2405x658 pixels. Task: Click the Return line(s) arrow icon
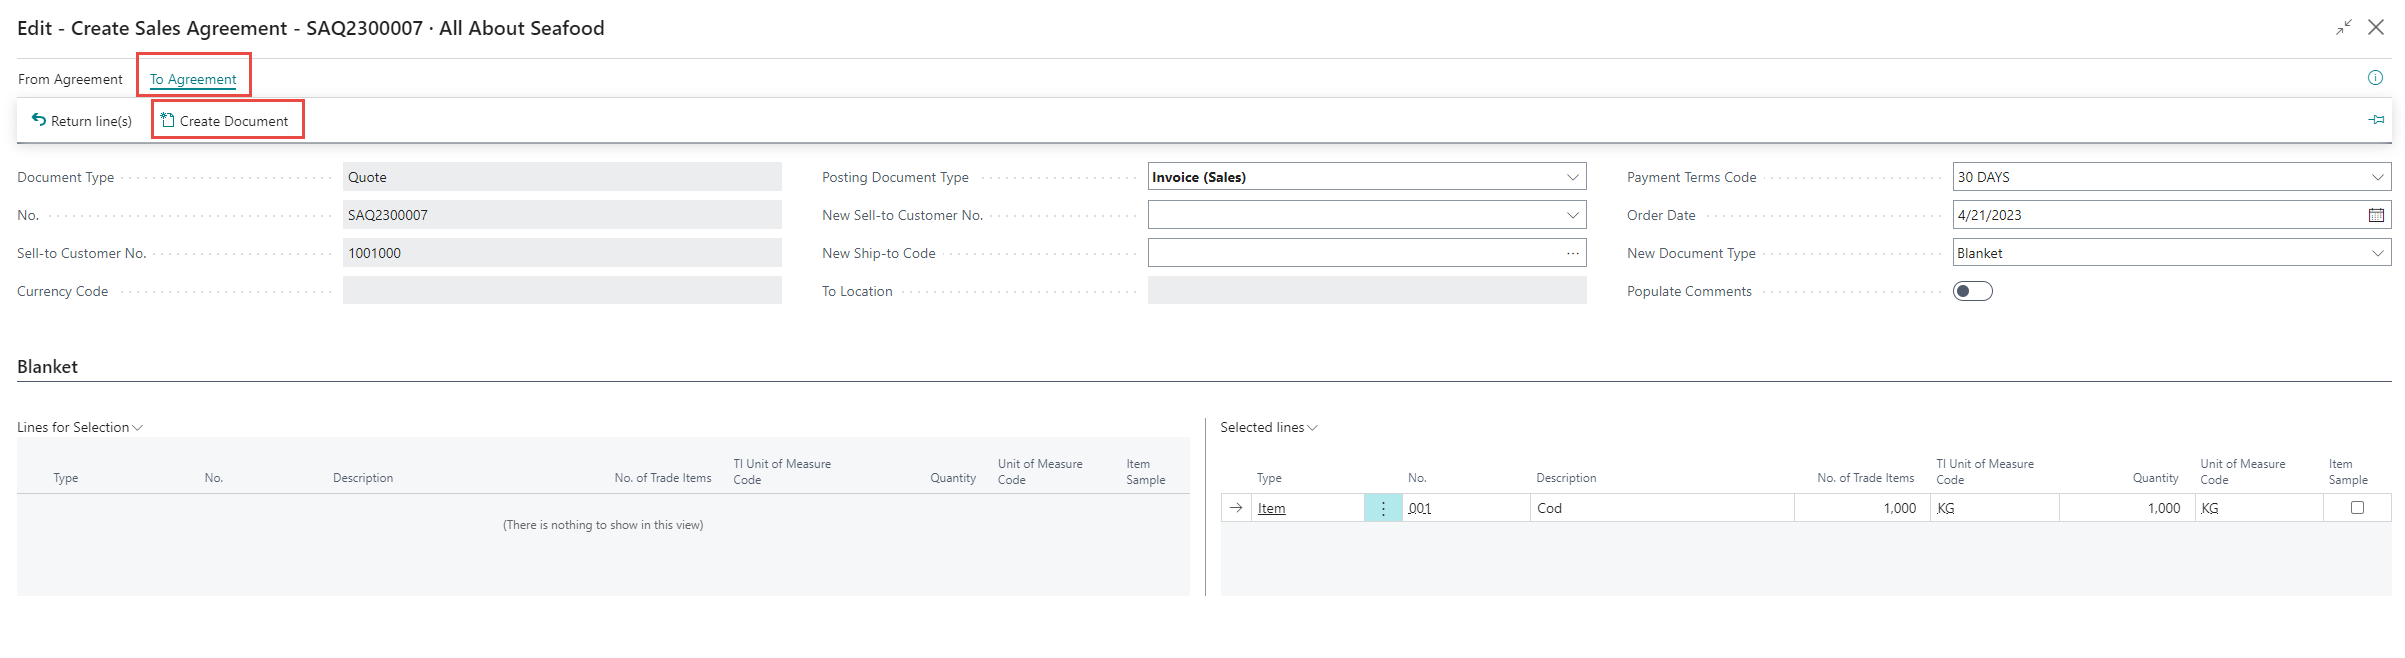point(39,120)
